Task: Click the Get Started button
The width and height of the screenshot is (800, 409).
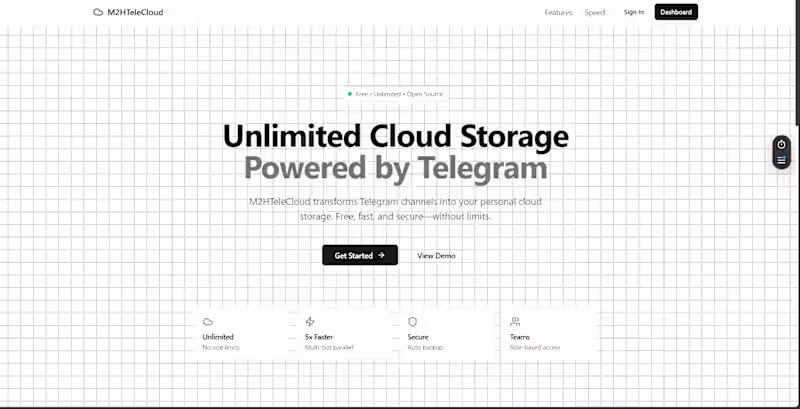Action: [x=360, y=255]
